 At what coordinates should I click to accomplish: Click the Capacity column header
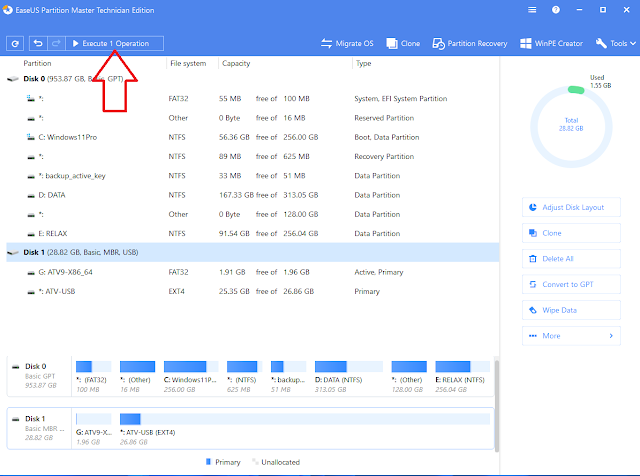click(x=236, y=63)
